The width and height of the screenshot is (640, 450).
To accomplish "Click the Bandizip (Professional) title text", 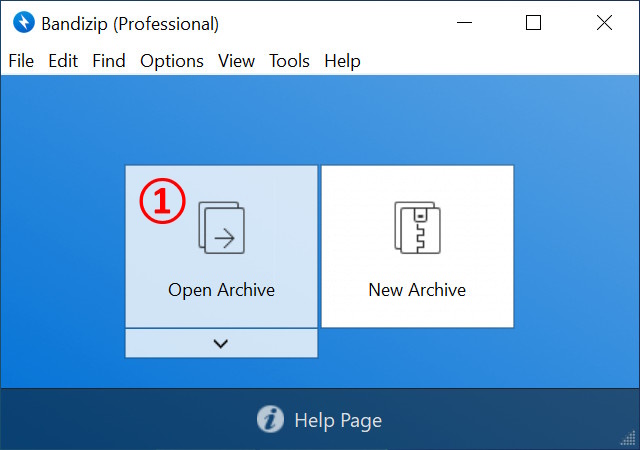I will pos(130,23).
